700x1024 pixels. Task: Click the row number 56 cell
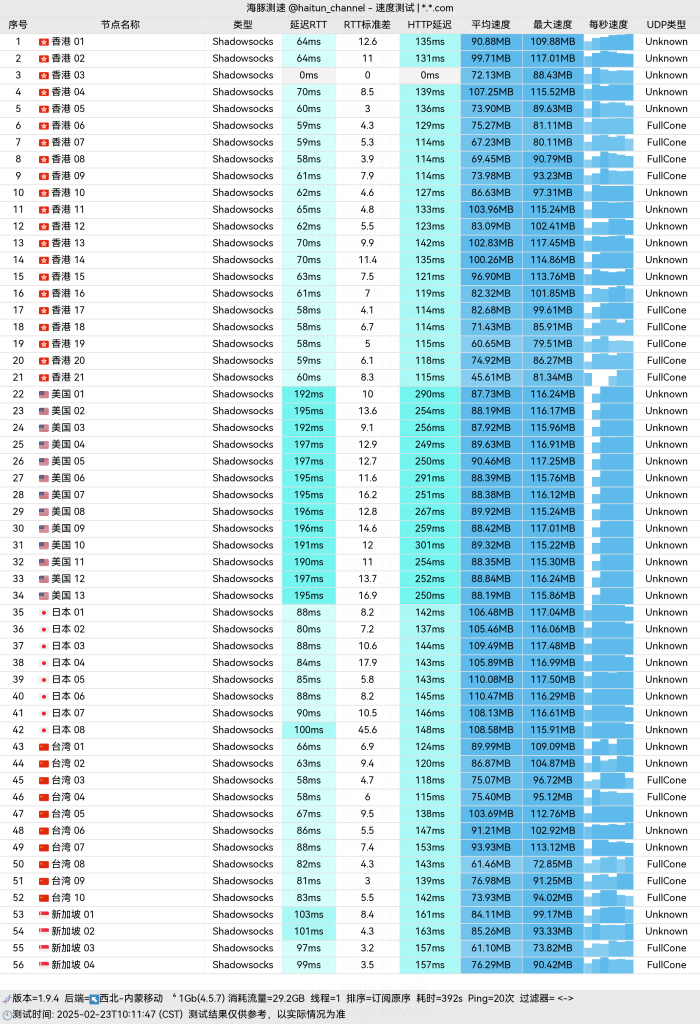18,965
